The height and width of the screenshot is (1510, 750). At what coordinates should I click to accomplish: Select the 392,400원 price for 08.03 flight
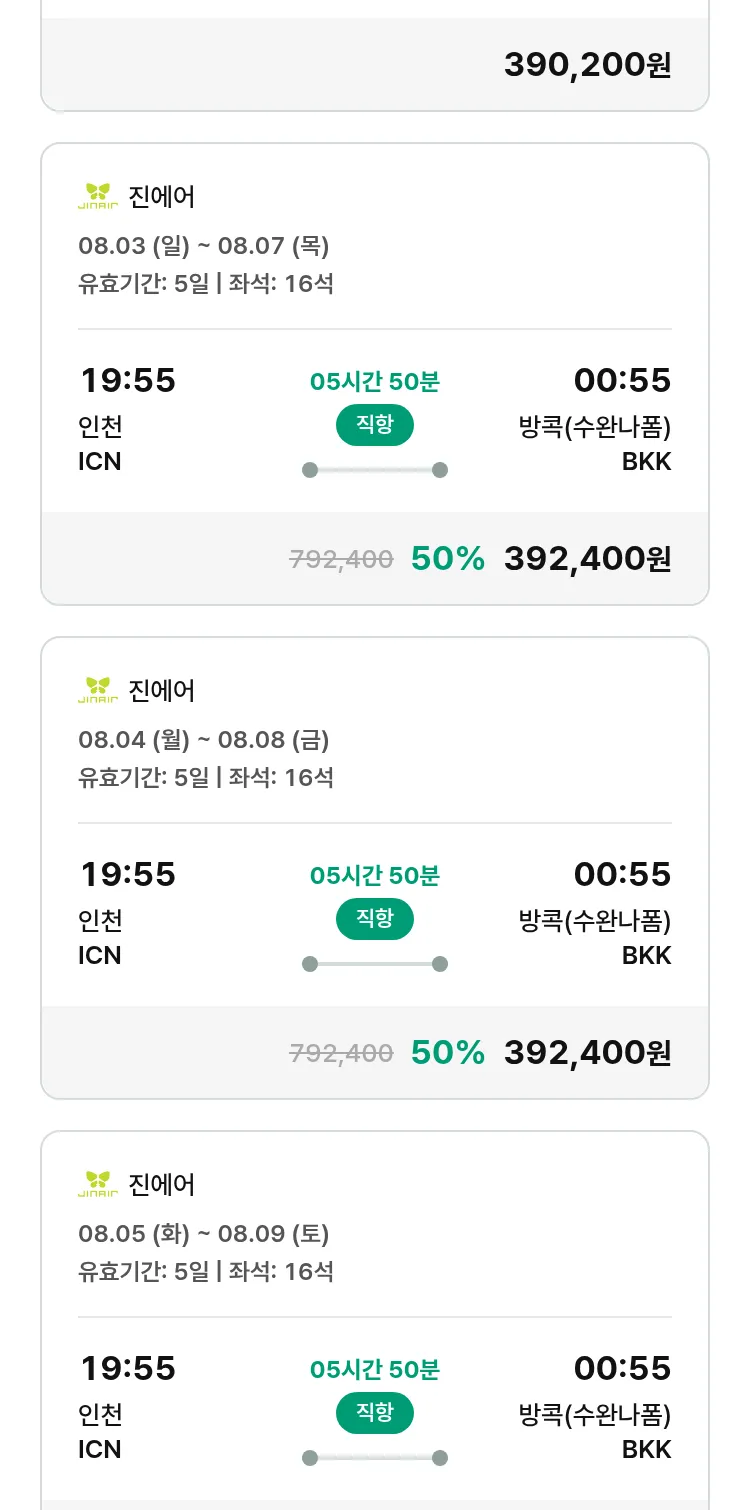click(x=587, y=559)
